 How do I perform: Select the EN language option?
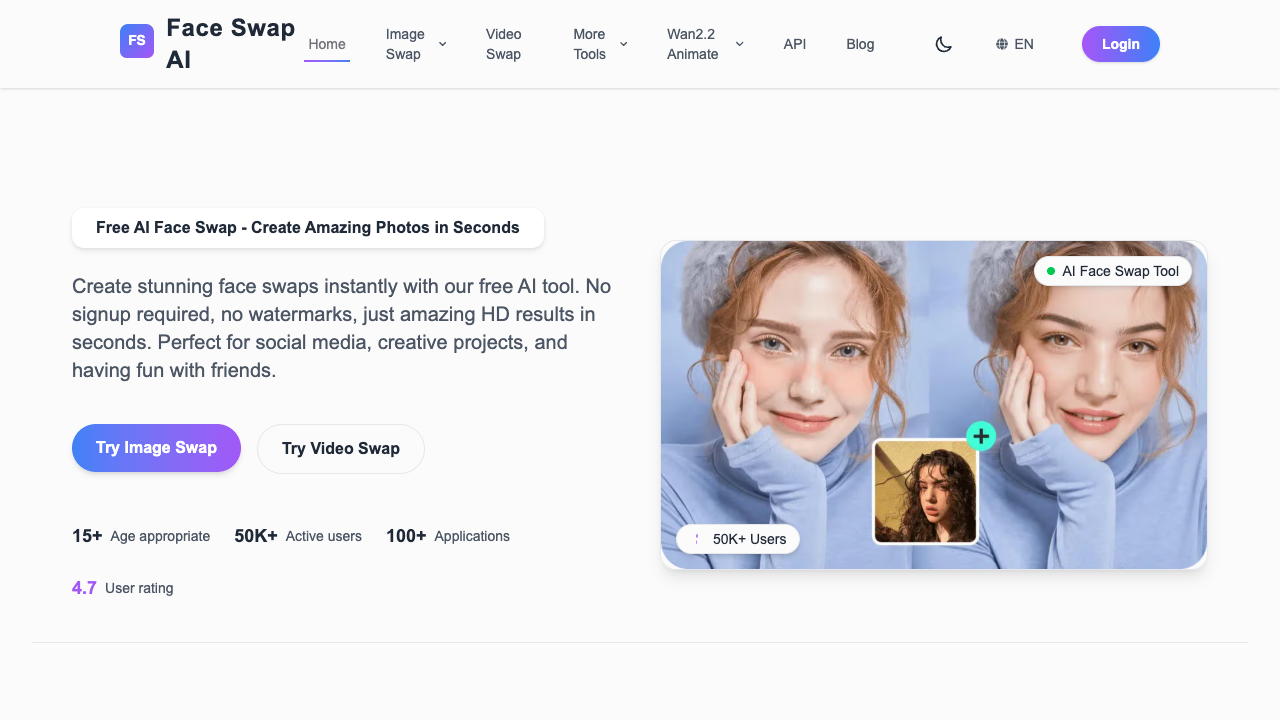point(1024,44)
